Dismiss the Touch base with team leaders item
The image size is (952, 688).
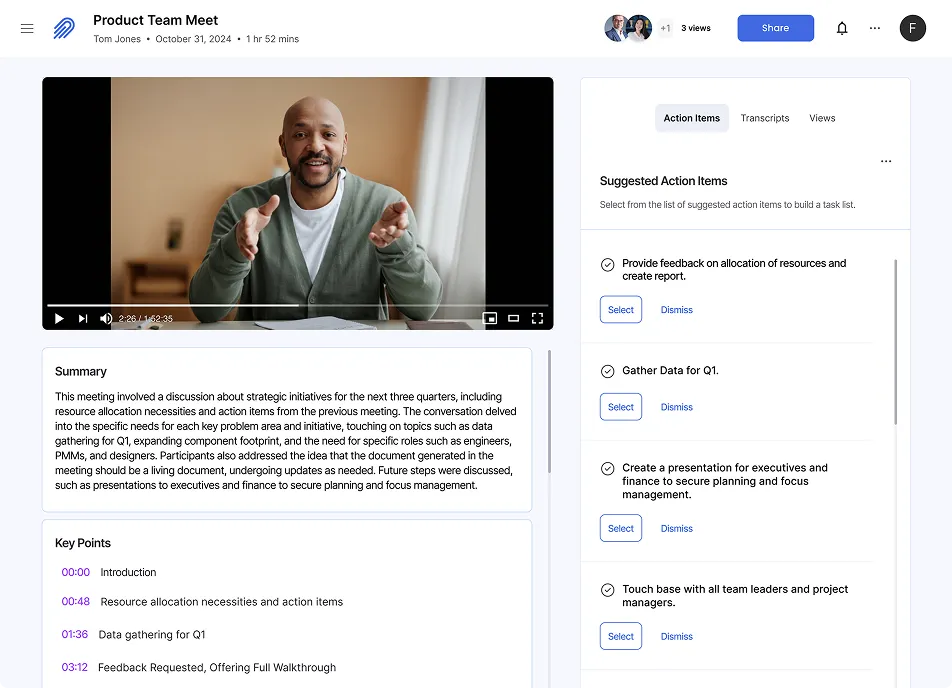pos(676,636)
